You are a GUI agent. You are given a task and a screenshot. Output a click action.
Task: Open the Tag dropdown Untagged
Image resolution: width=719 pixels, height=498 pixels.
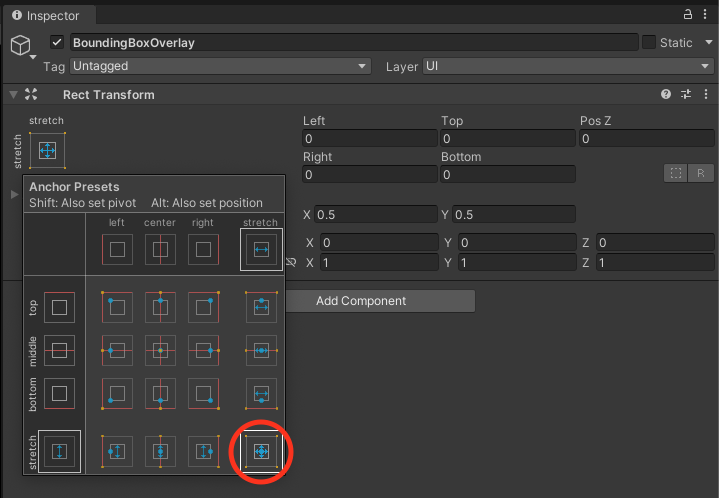(x=220, y=66)
